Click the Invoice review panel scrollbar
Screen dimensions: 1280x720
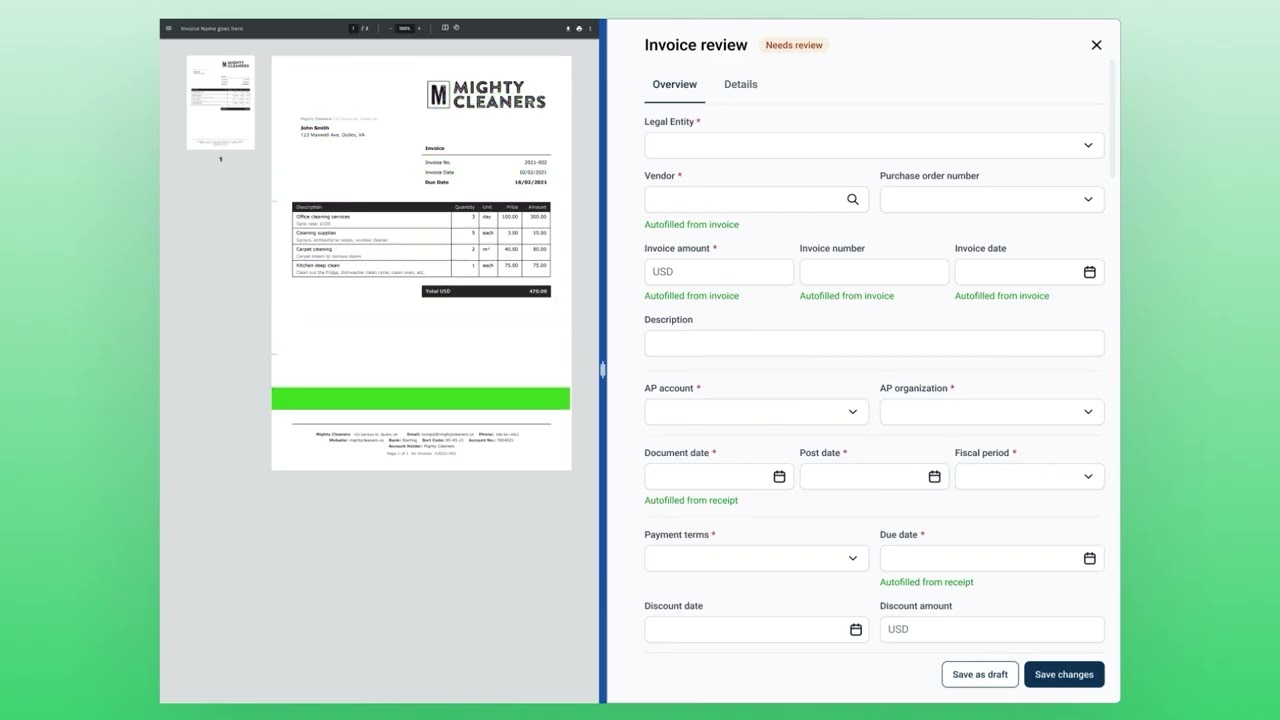pyautogui.click(x=1112, y=120)
